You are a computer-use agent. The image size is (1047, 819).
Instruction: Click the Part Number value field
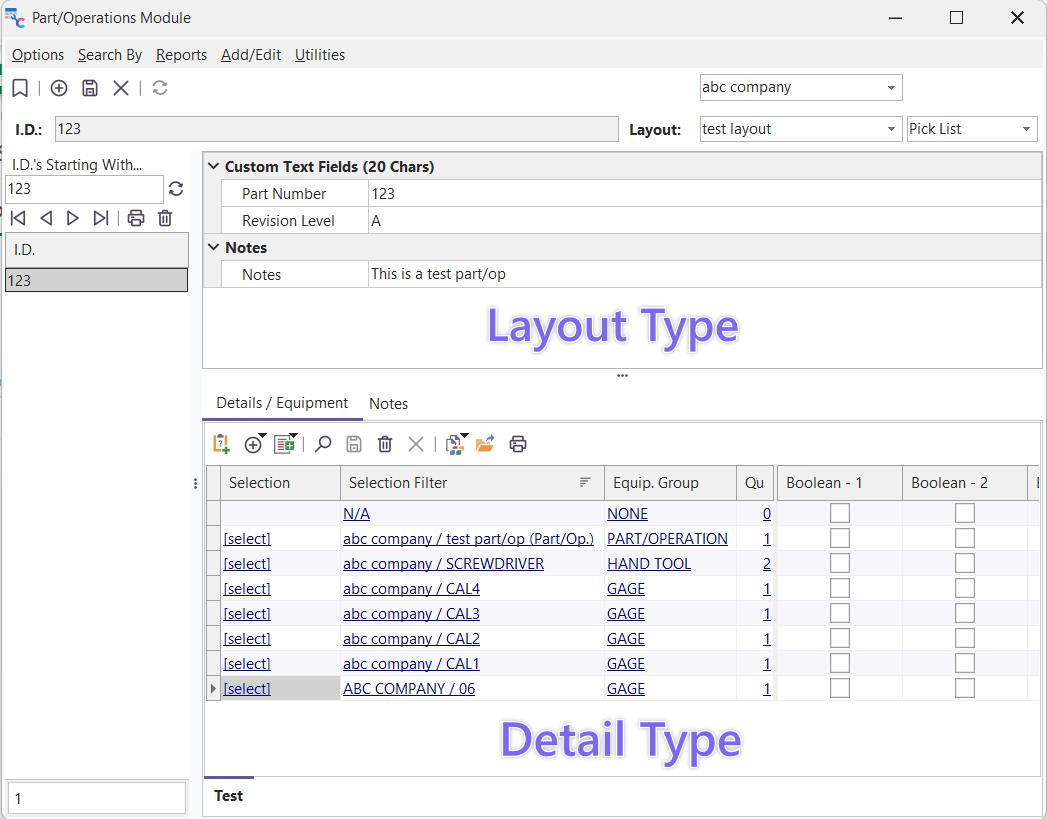click(700, 194)
